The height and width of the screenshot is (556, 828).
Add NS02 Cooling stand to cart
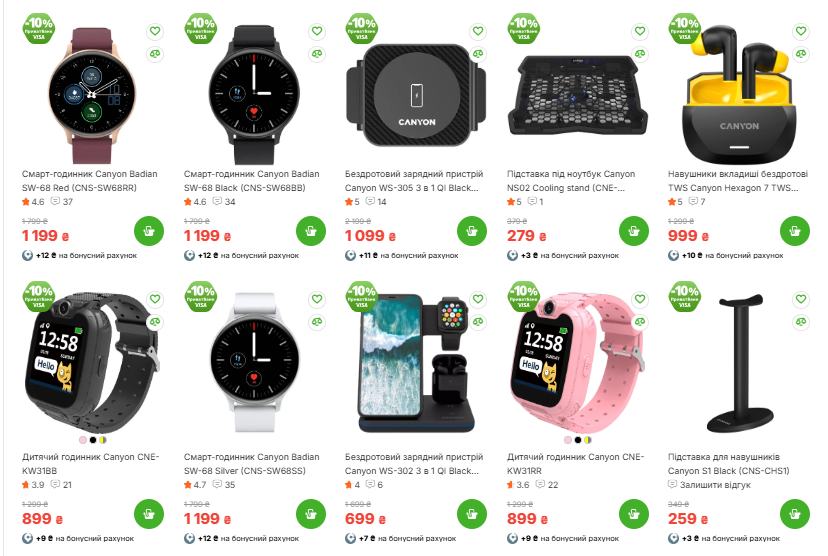pos(634,231)
